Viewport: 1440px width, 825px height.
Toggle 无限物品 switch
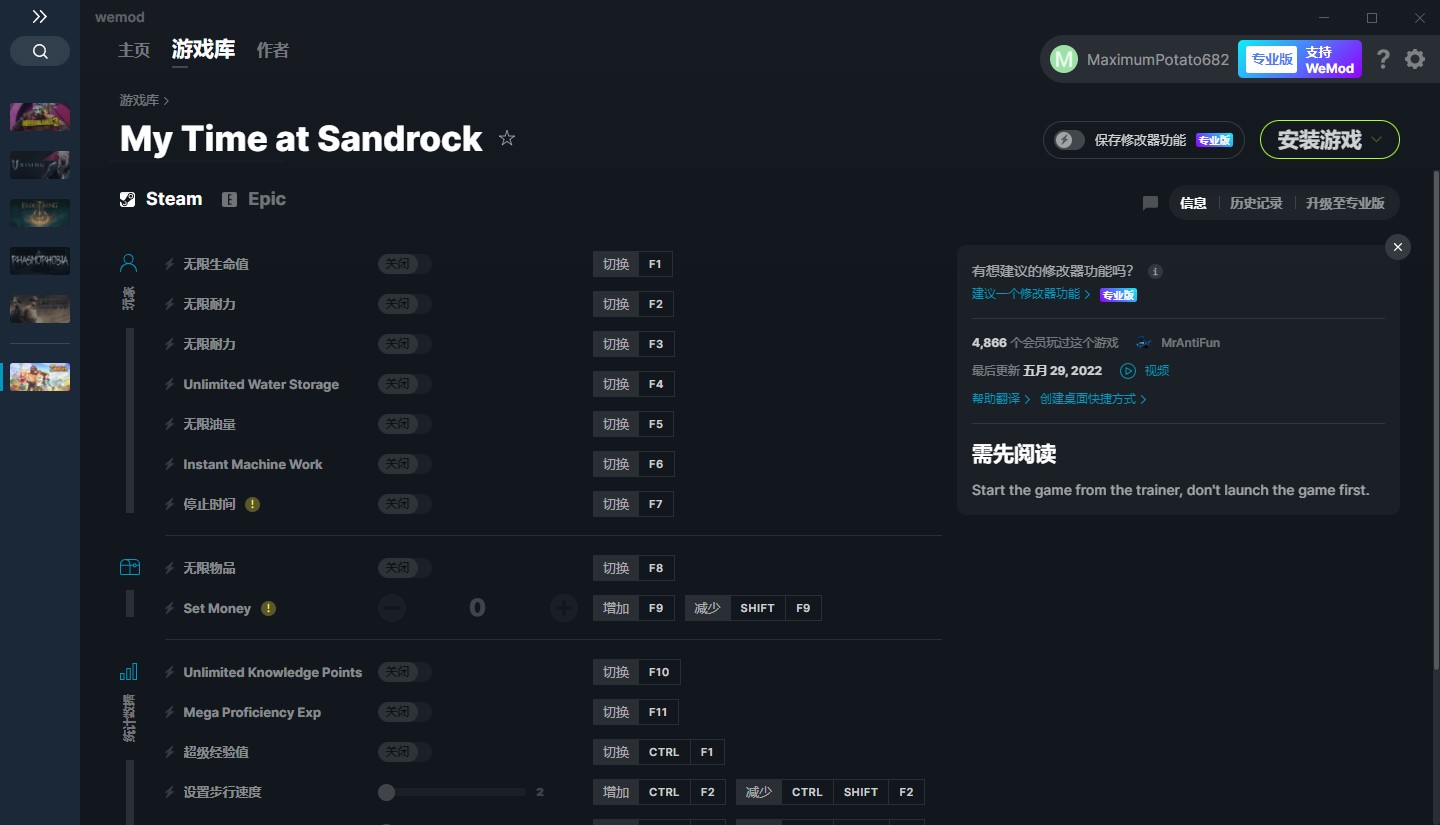[x=404, y=568]
